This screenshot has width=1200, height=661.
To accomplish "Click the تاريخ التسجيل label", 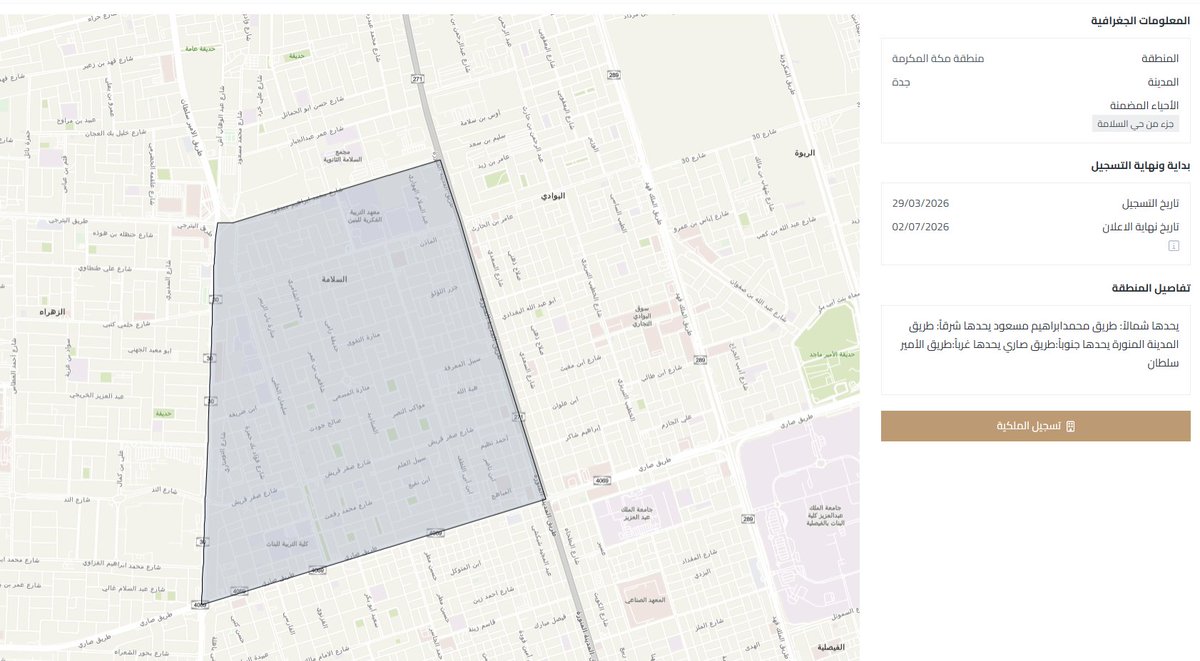I will pos(1149,204).
